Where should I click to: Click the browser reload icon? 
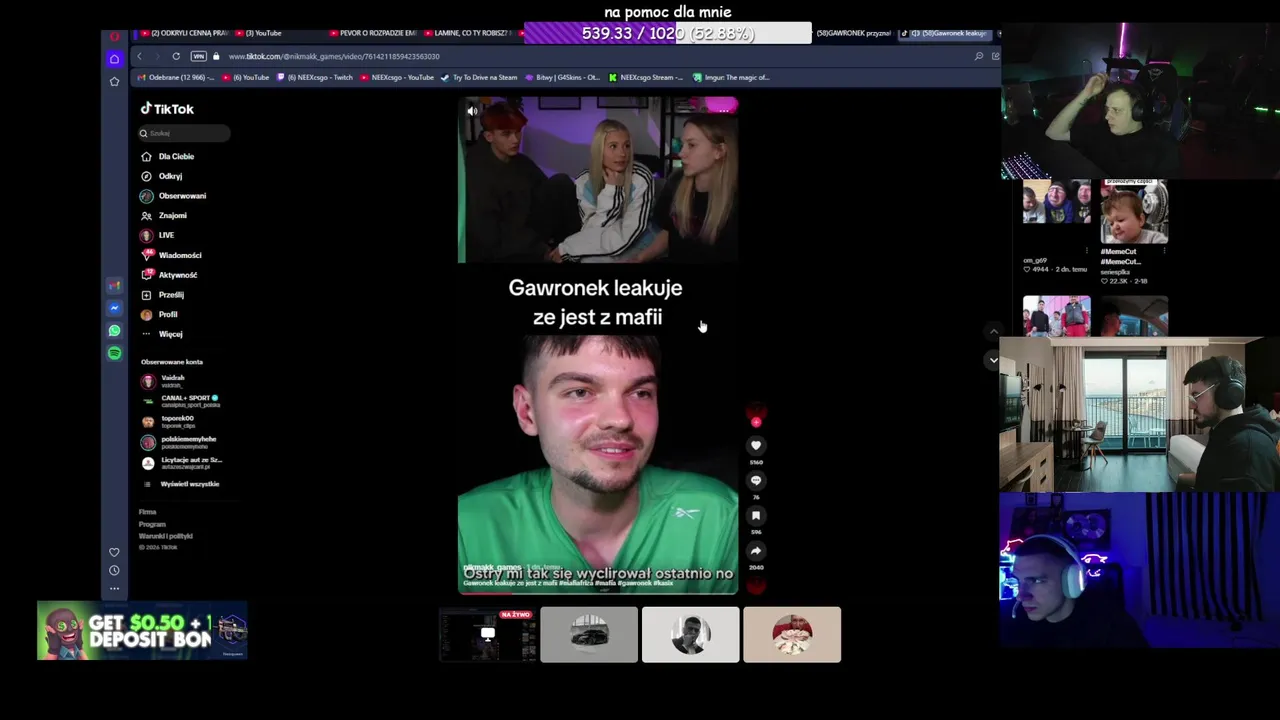point(176,56)
